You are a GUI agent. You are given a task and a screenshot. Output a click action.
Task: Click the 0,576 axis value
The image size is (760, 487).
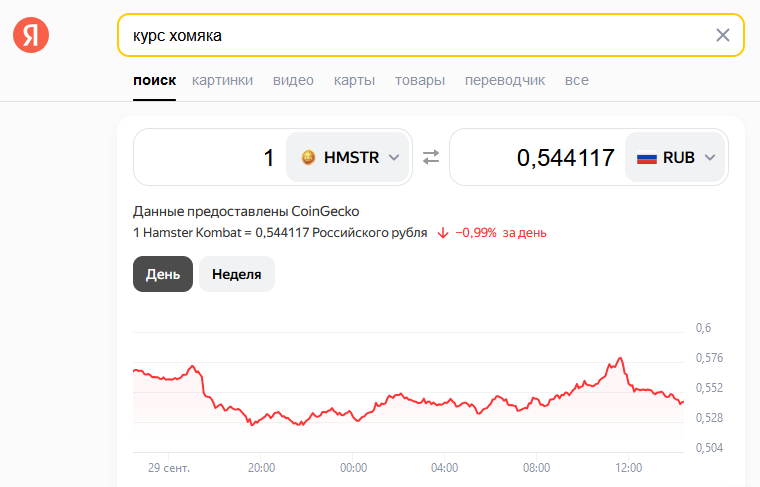point(709,358)
